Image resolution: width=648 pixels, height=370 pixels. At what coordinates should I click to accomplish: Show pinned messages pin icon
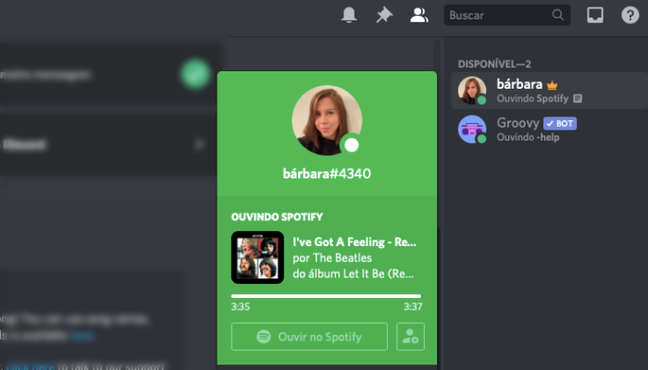[x=384, y=15]
